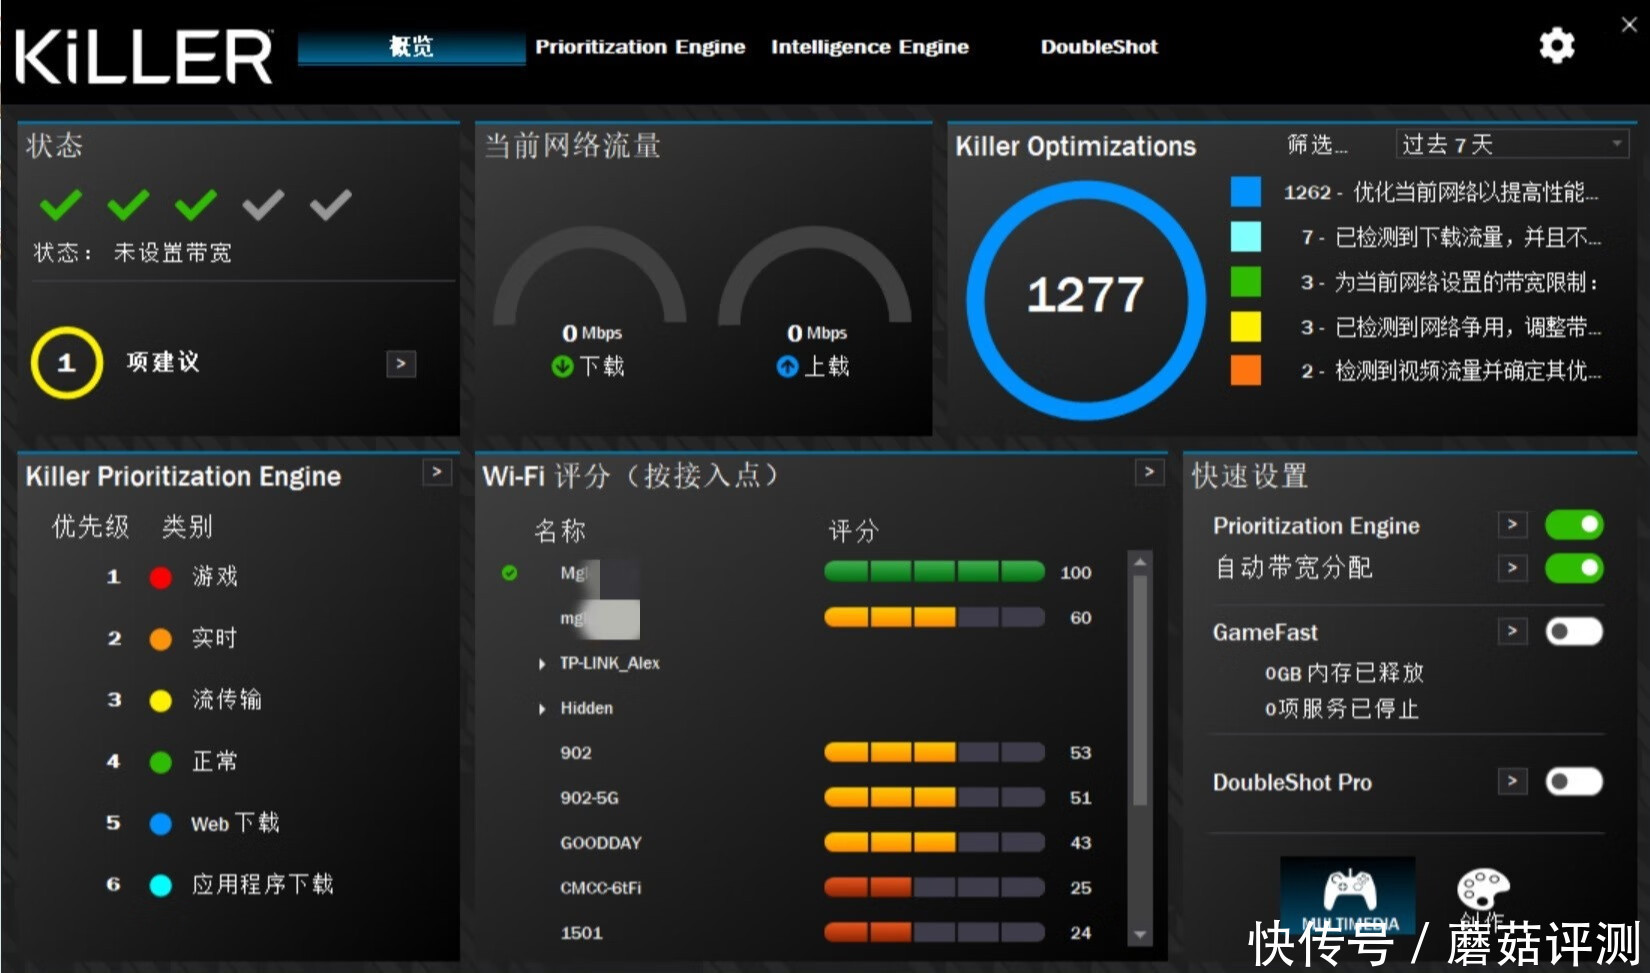Click the red Games priority dot
This screenshot has width=1650, height=973.
coord(160,577)
